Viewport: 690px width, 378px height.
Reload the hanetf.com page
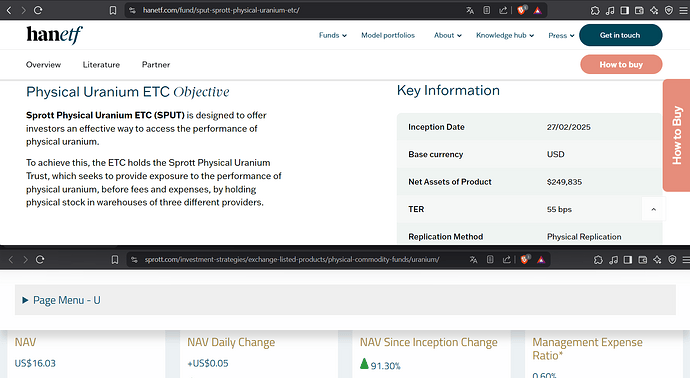(x=38, y=10)
